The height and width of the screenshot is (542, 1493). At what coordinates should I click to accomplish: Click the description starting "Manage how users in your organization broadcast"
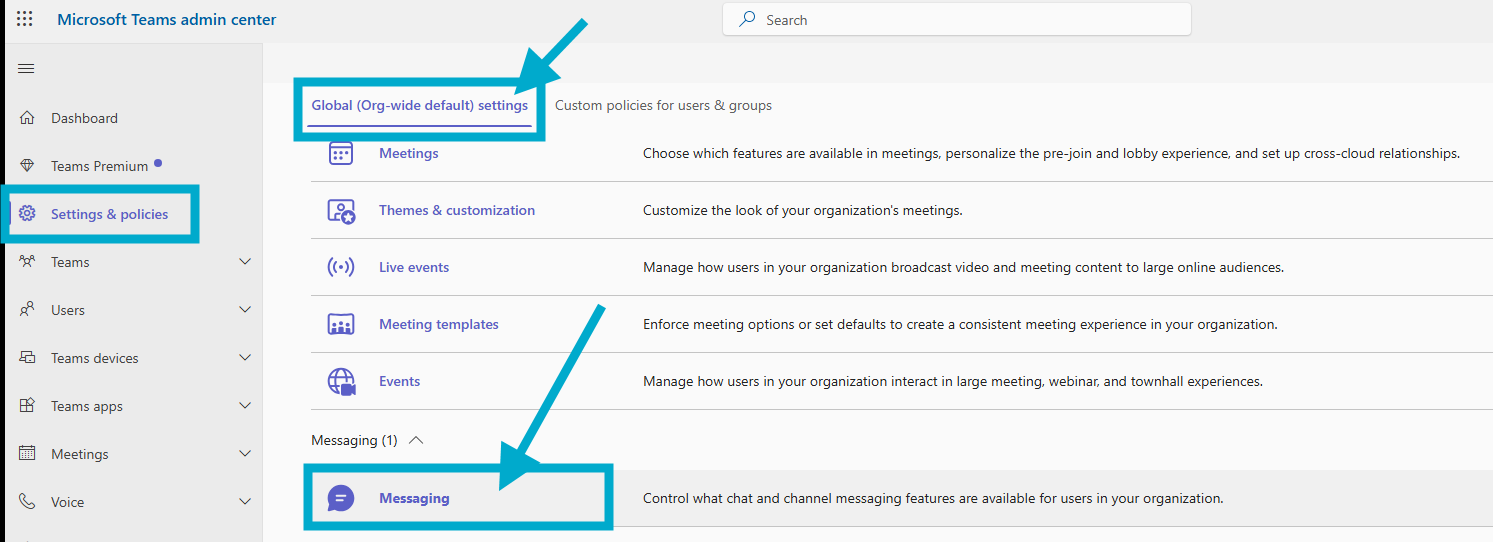(963, 267)
